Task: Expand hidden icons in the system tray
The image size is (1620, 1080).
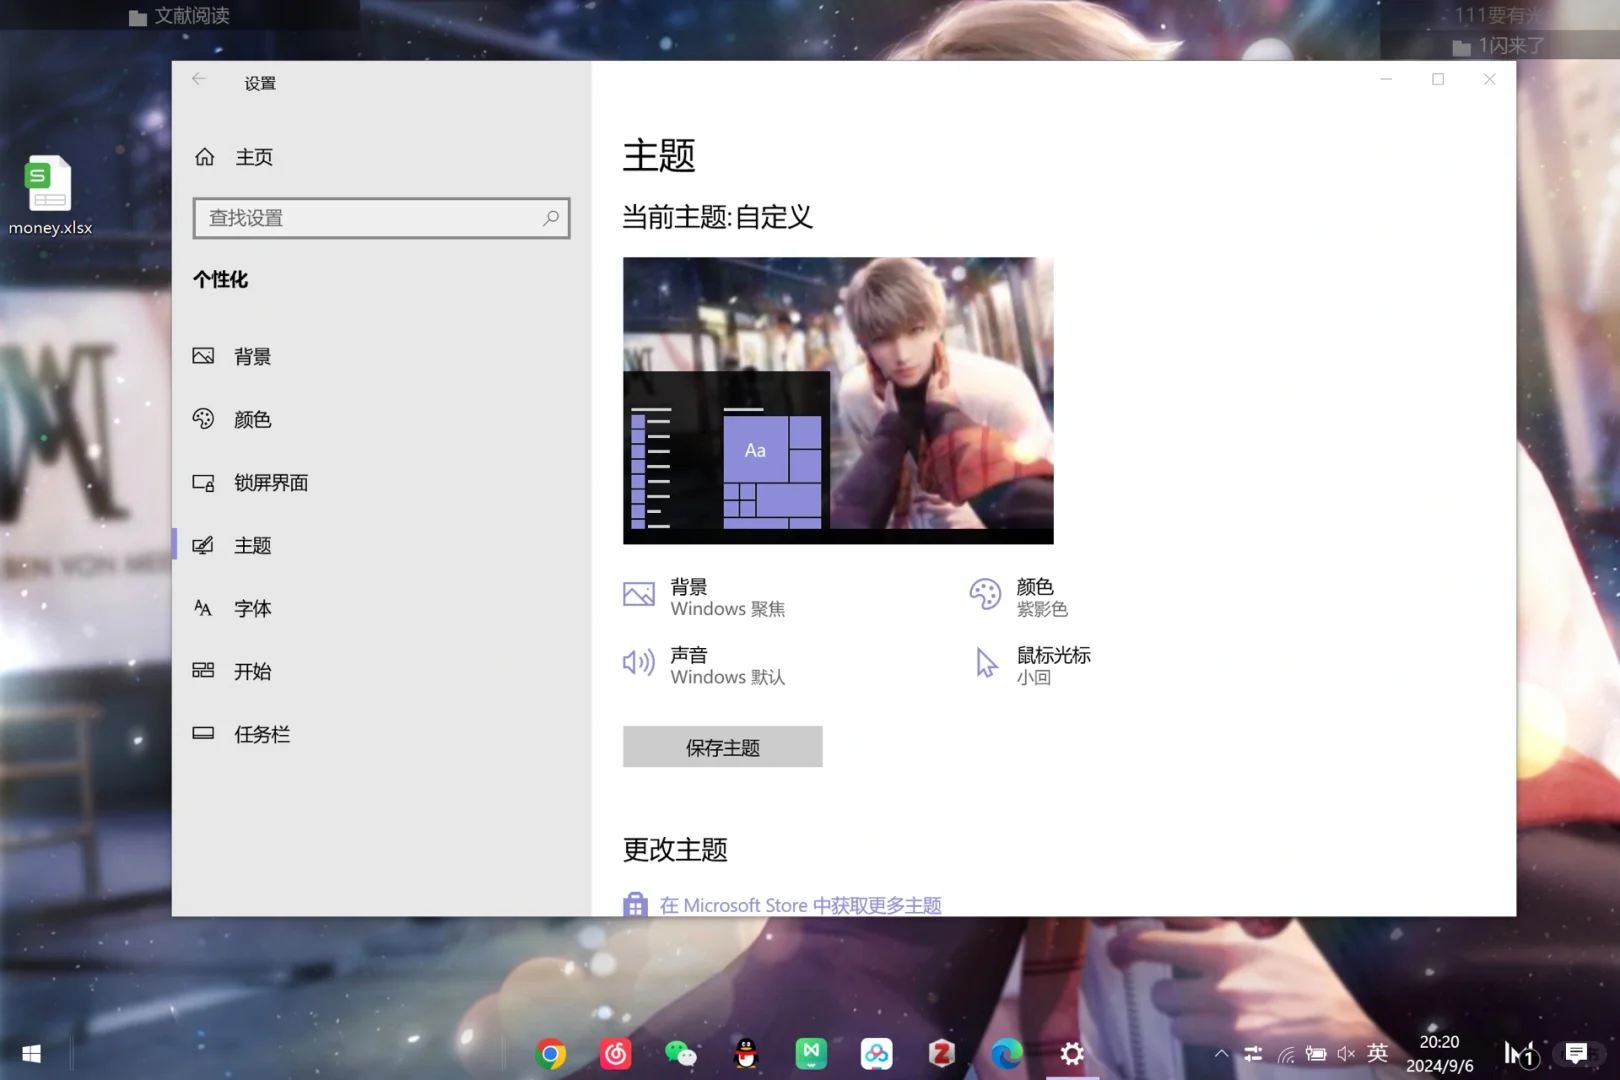Action: (1221, 1053)
